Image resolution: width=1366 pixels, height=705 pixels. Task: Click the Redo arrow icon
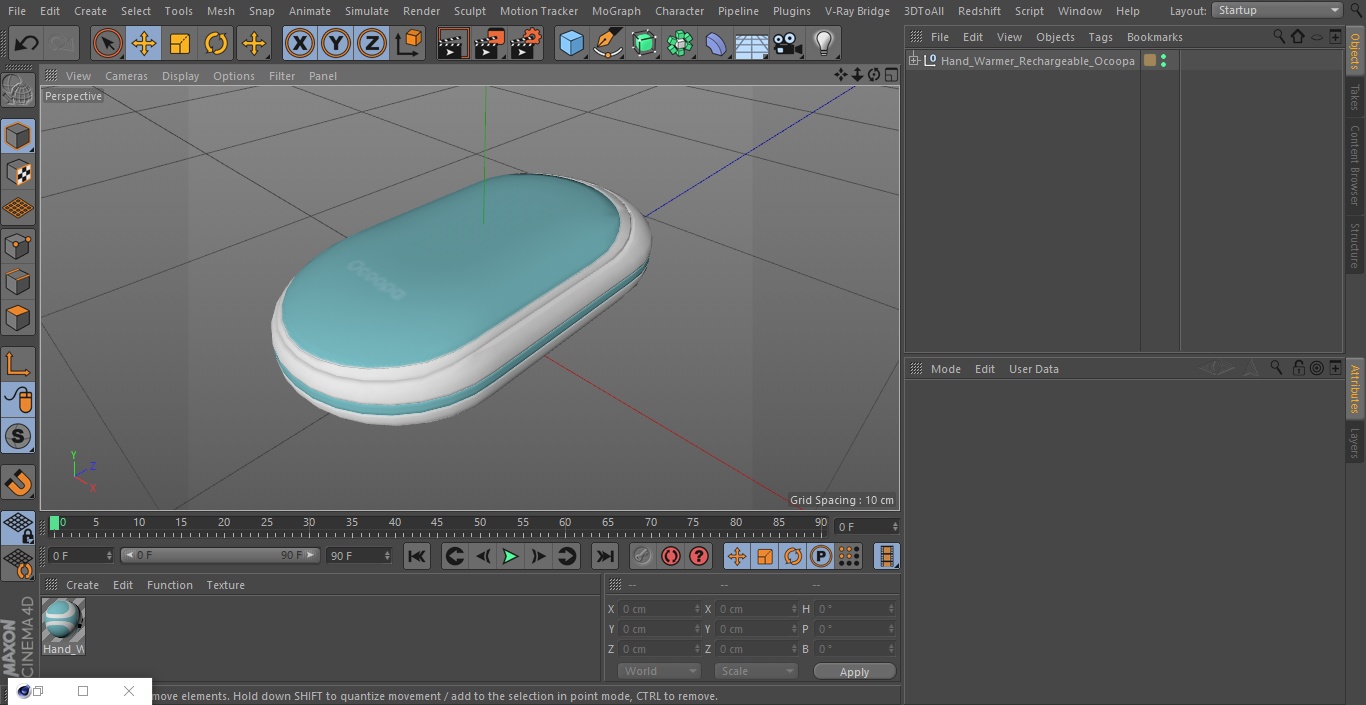click(x=62, y=43)
